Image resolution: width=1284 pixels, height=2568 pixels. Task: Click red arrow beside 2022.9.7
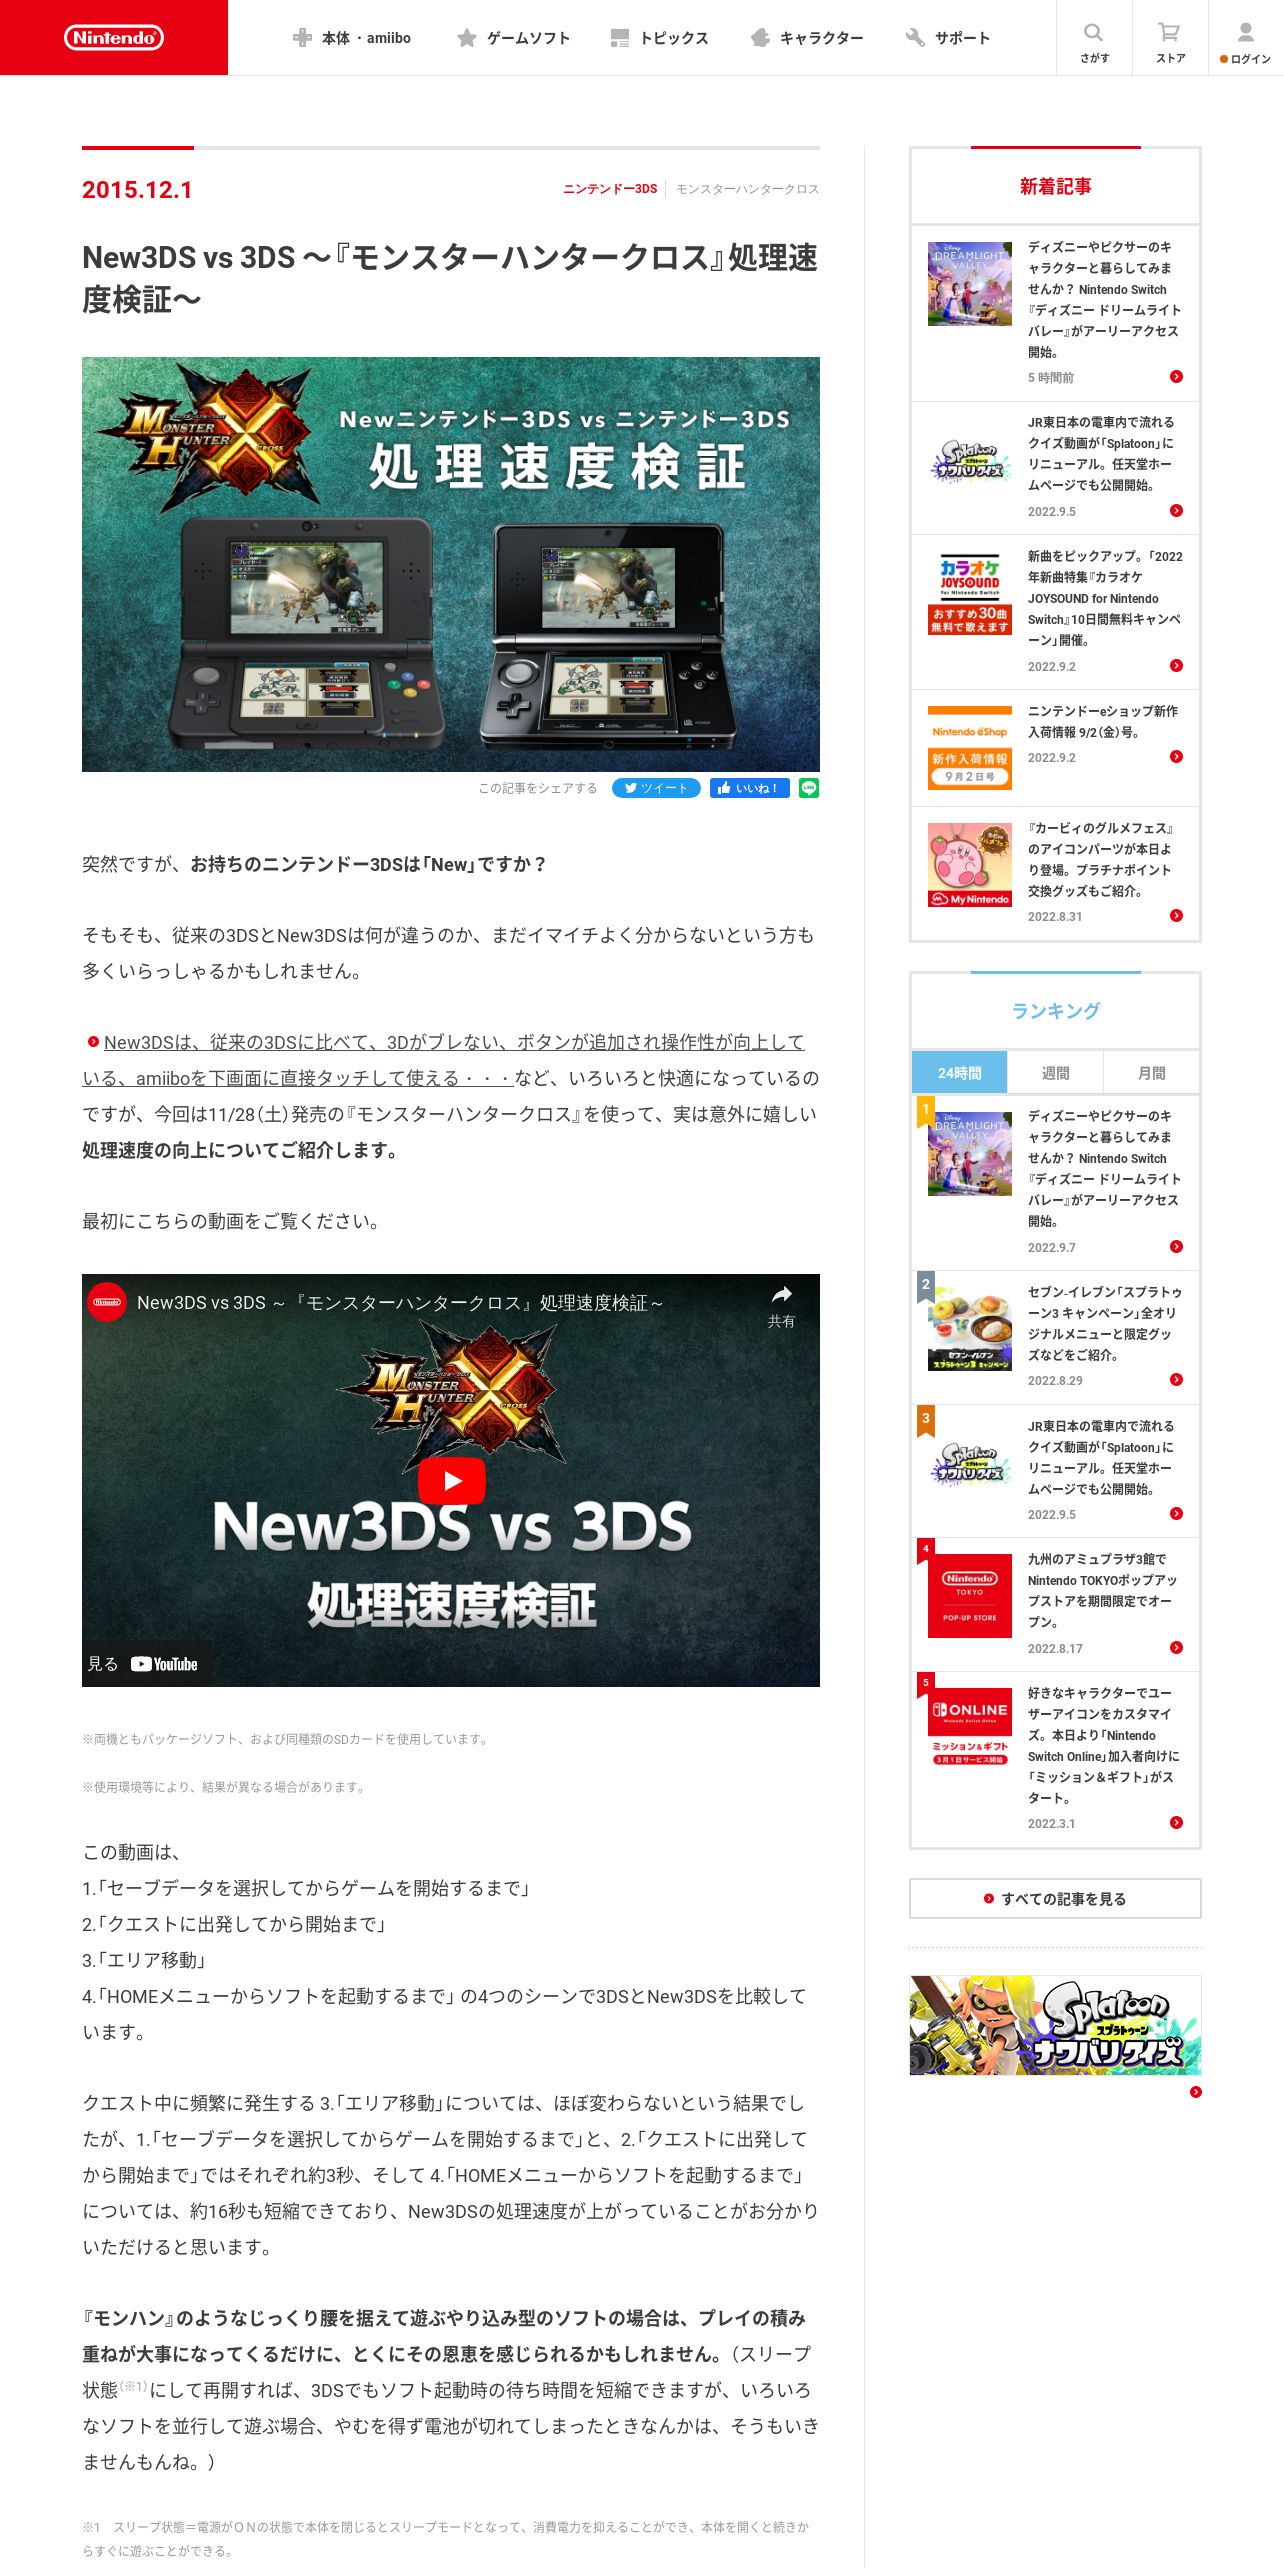coord(1176,1247)
